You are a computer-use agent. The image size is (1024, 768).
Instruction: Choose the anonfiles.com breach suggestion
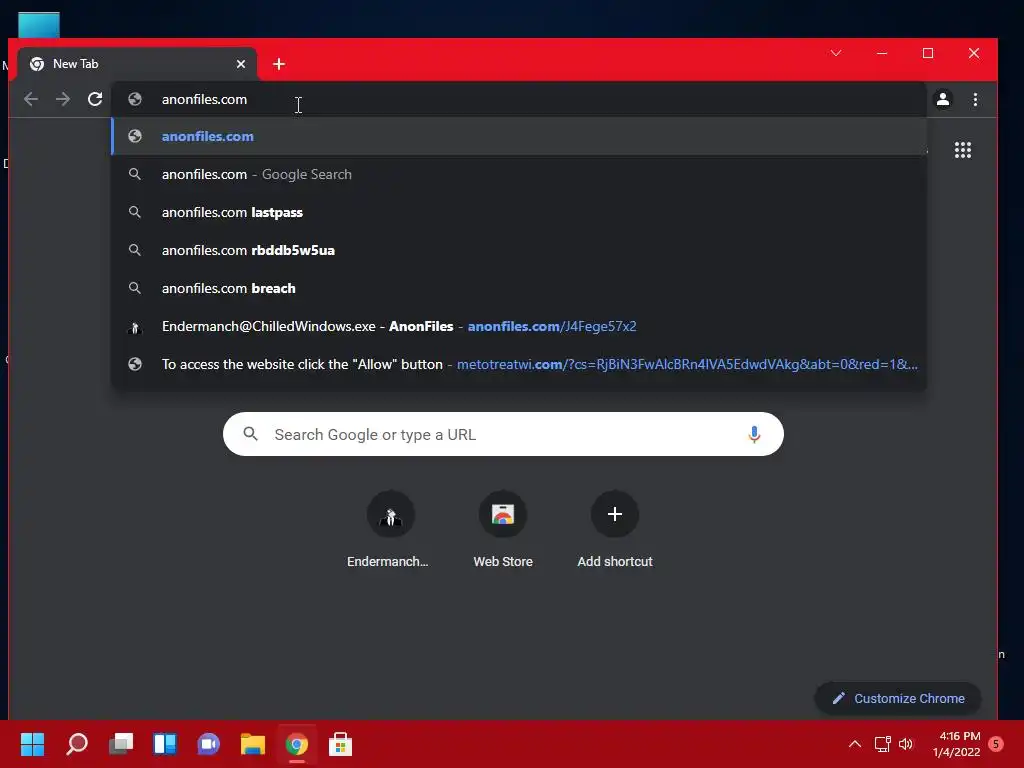(519, 288)
